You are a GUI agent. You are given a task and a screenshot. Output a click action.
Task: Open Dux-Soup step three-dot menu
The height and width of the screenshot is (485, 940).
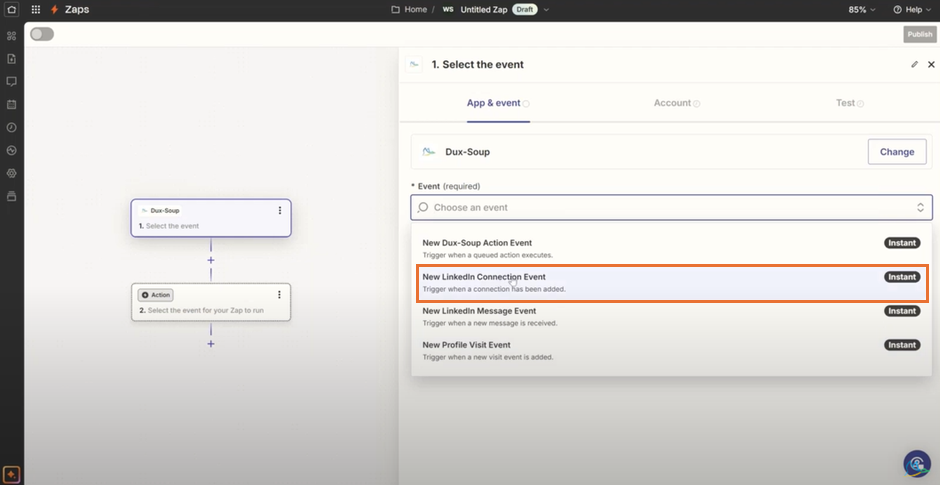(x=279, y=210)
